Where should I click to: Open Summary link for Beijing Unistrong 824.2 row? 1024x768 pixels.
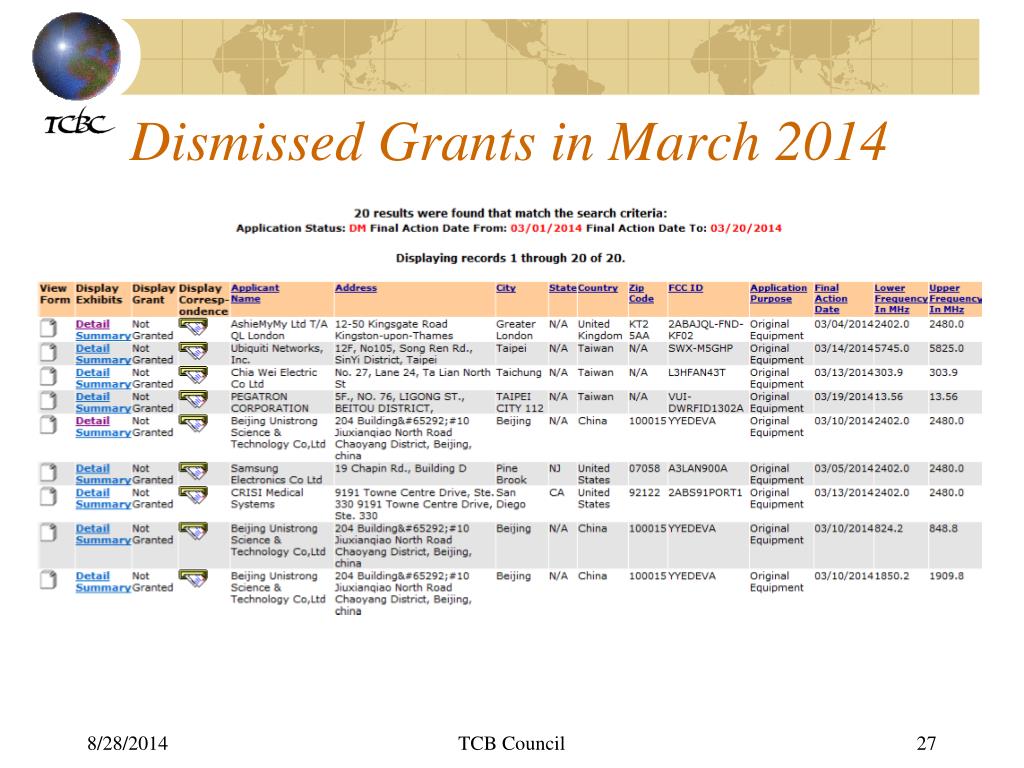(x=103, y=540)
